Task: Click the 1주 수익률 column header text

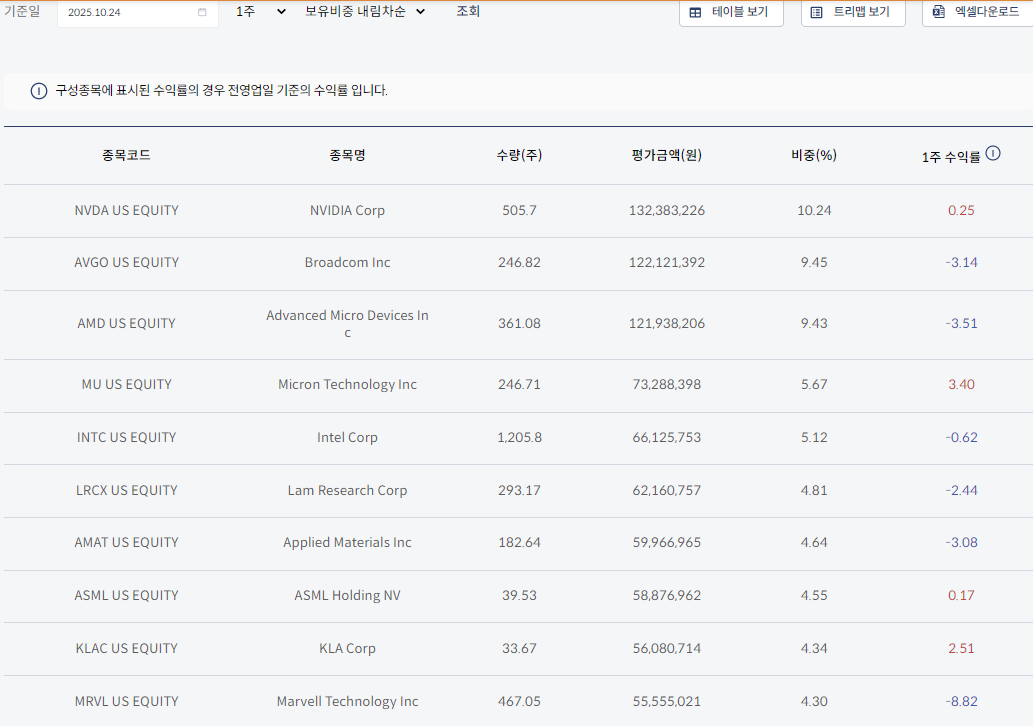Action: [x=951, y=157]
